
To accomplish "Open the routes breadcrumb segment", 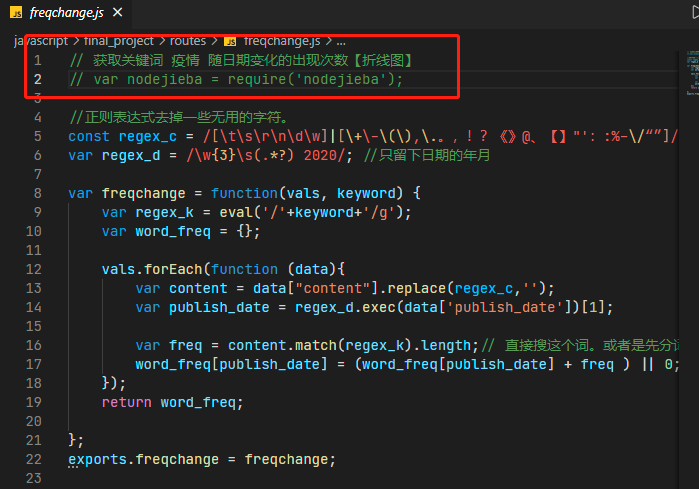I will coord(188,41).
